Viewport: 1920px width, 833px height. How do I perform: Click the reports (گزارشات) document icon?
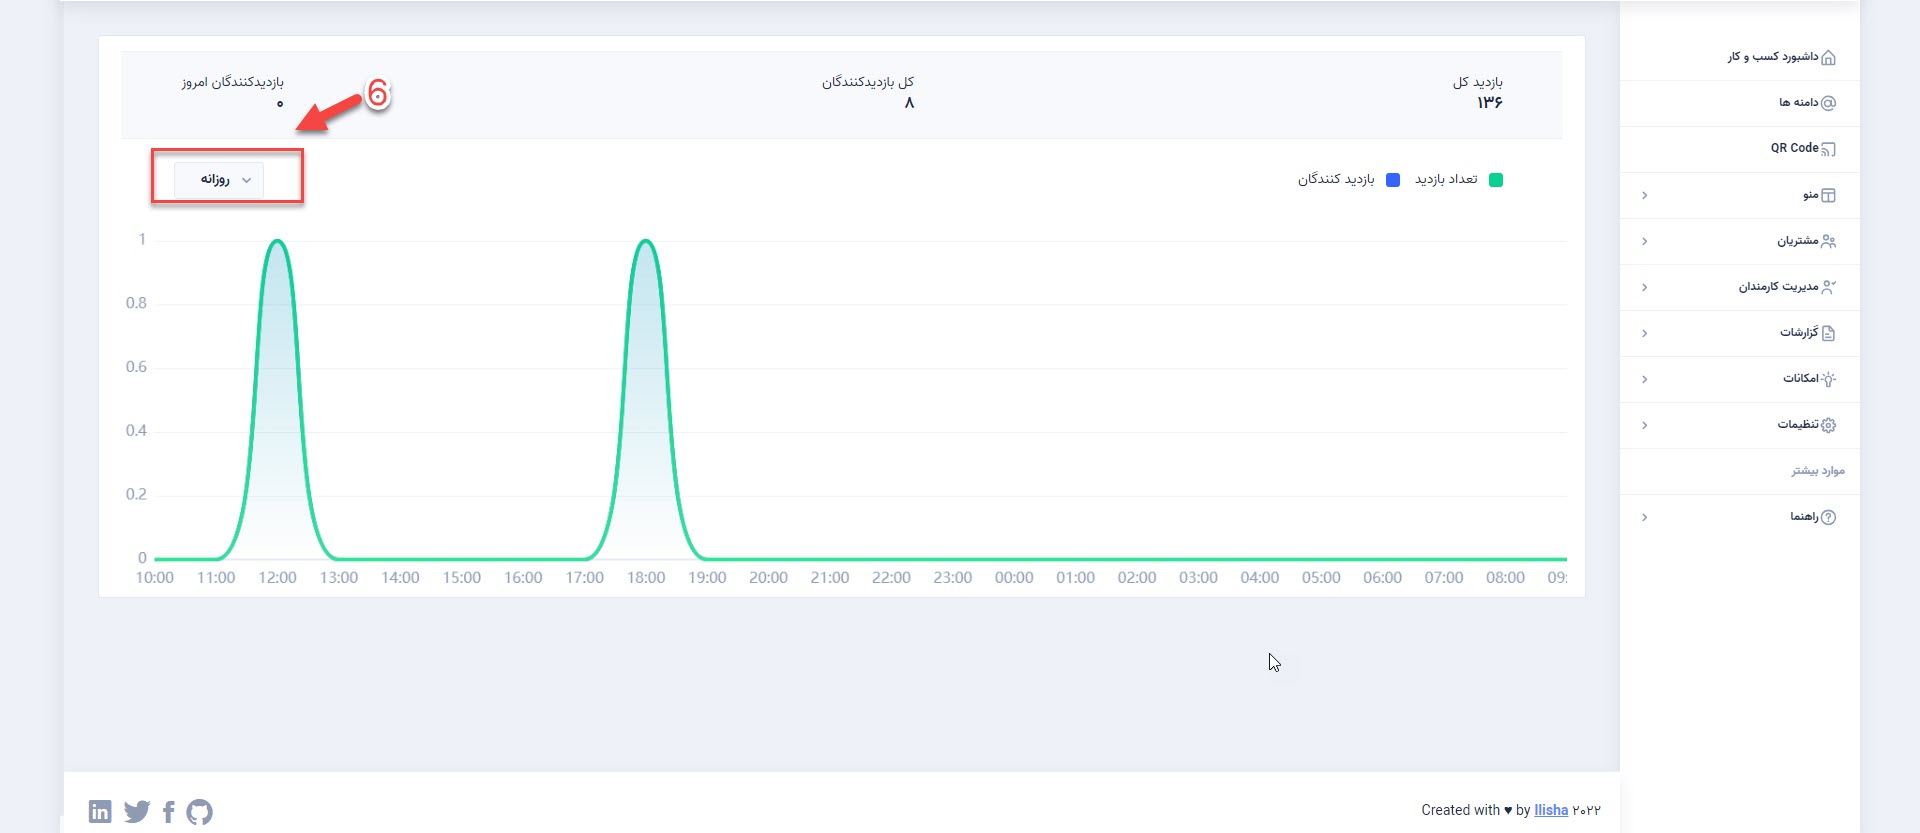(x=1828, y=333)
